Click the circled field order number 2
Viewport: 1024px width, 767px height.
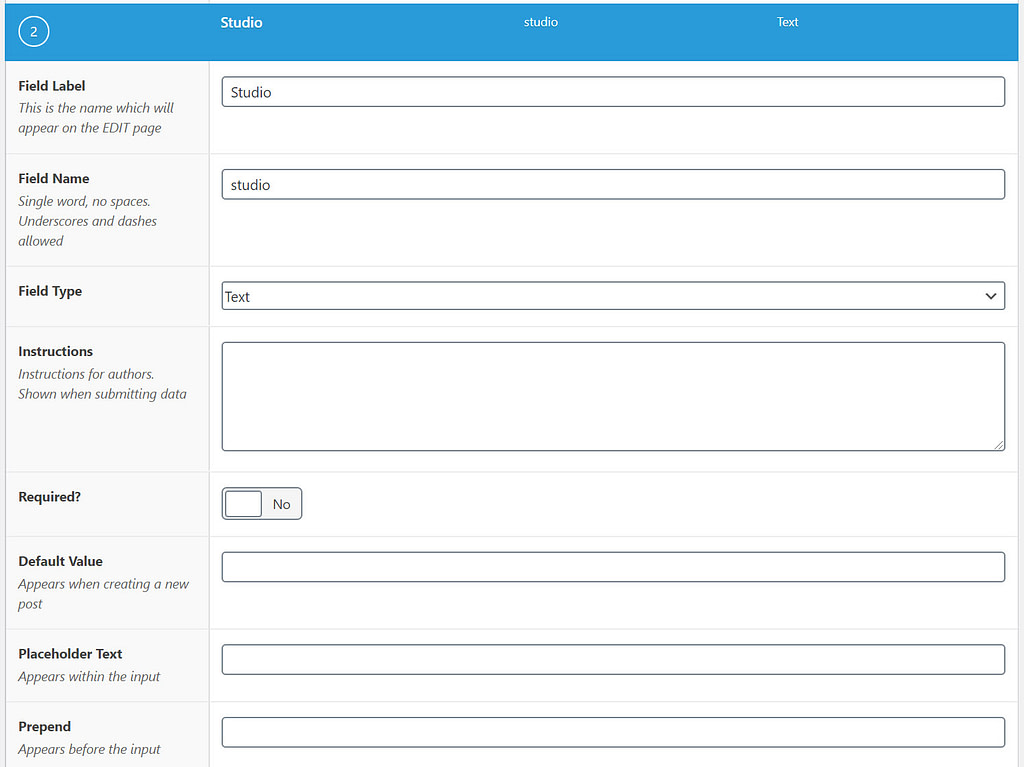33,32
